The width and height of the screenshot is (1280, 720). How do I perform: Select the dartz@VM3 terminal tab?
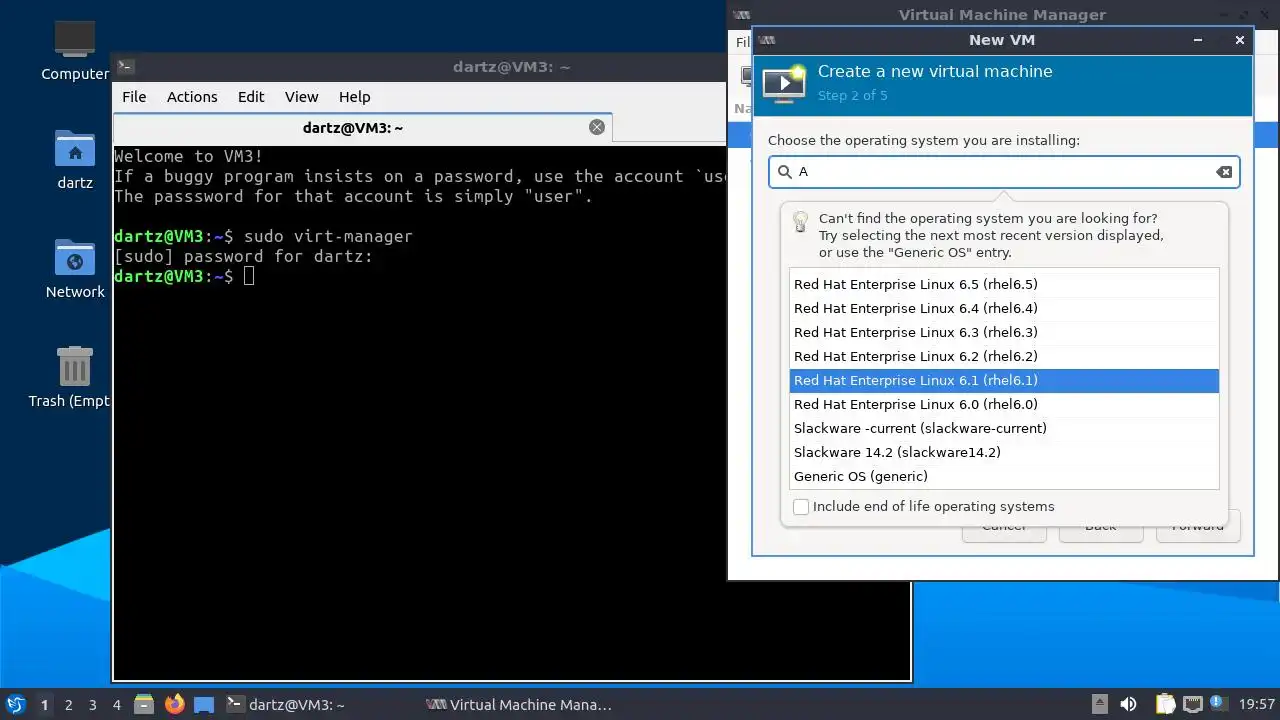coord(353,128)
